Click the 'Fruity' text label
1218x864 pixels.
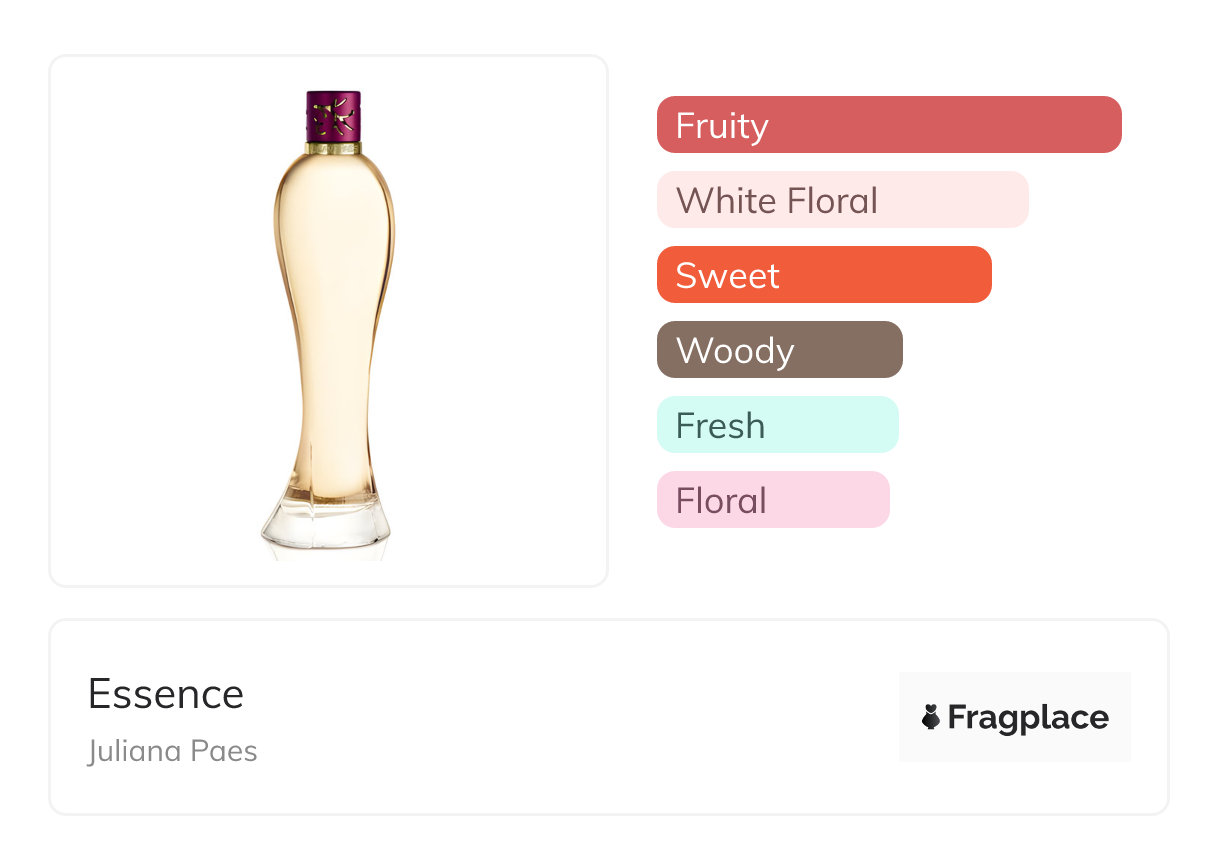pos(722,126)
